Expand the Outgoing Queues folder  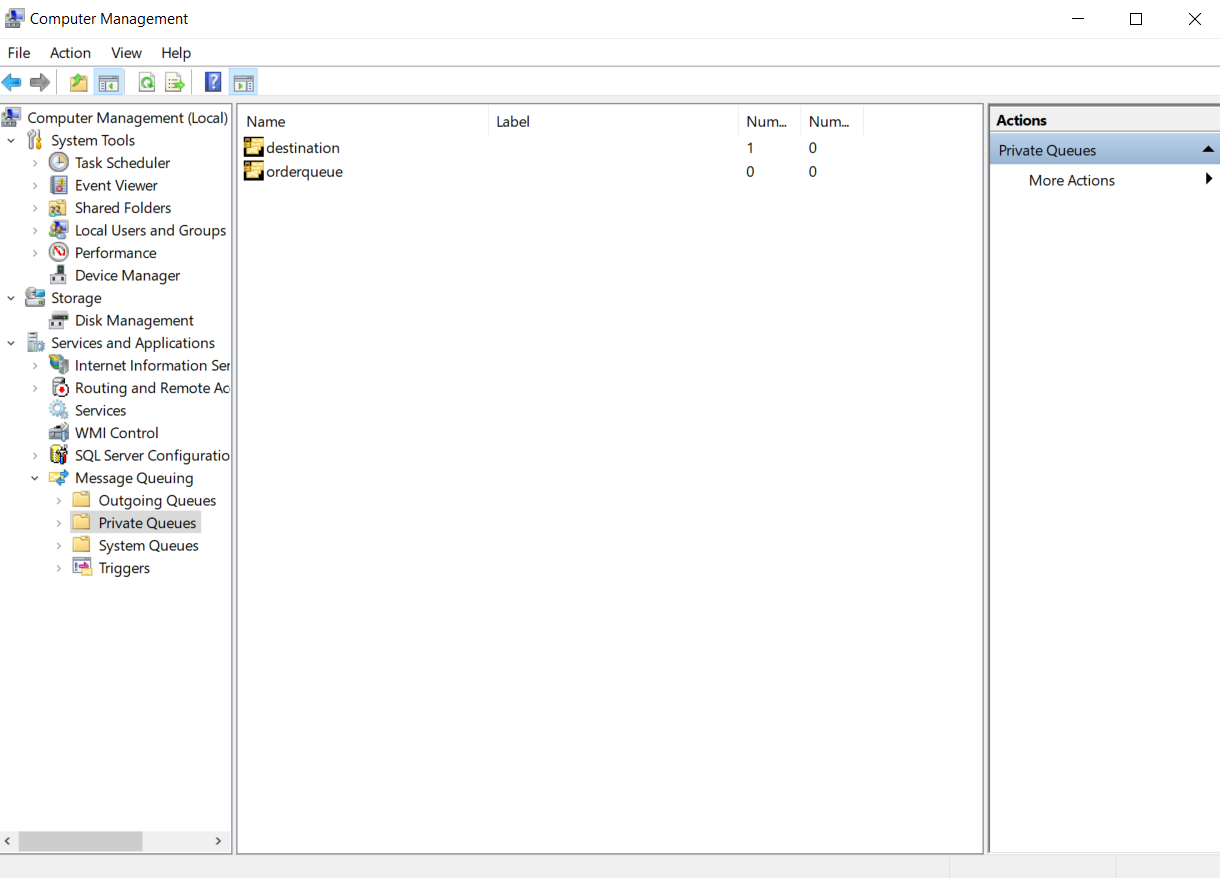pyautogui.click(x=59, y=501)
